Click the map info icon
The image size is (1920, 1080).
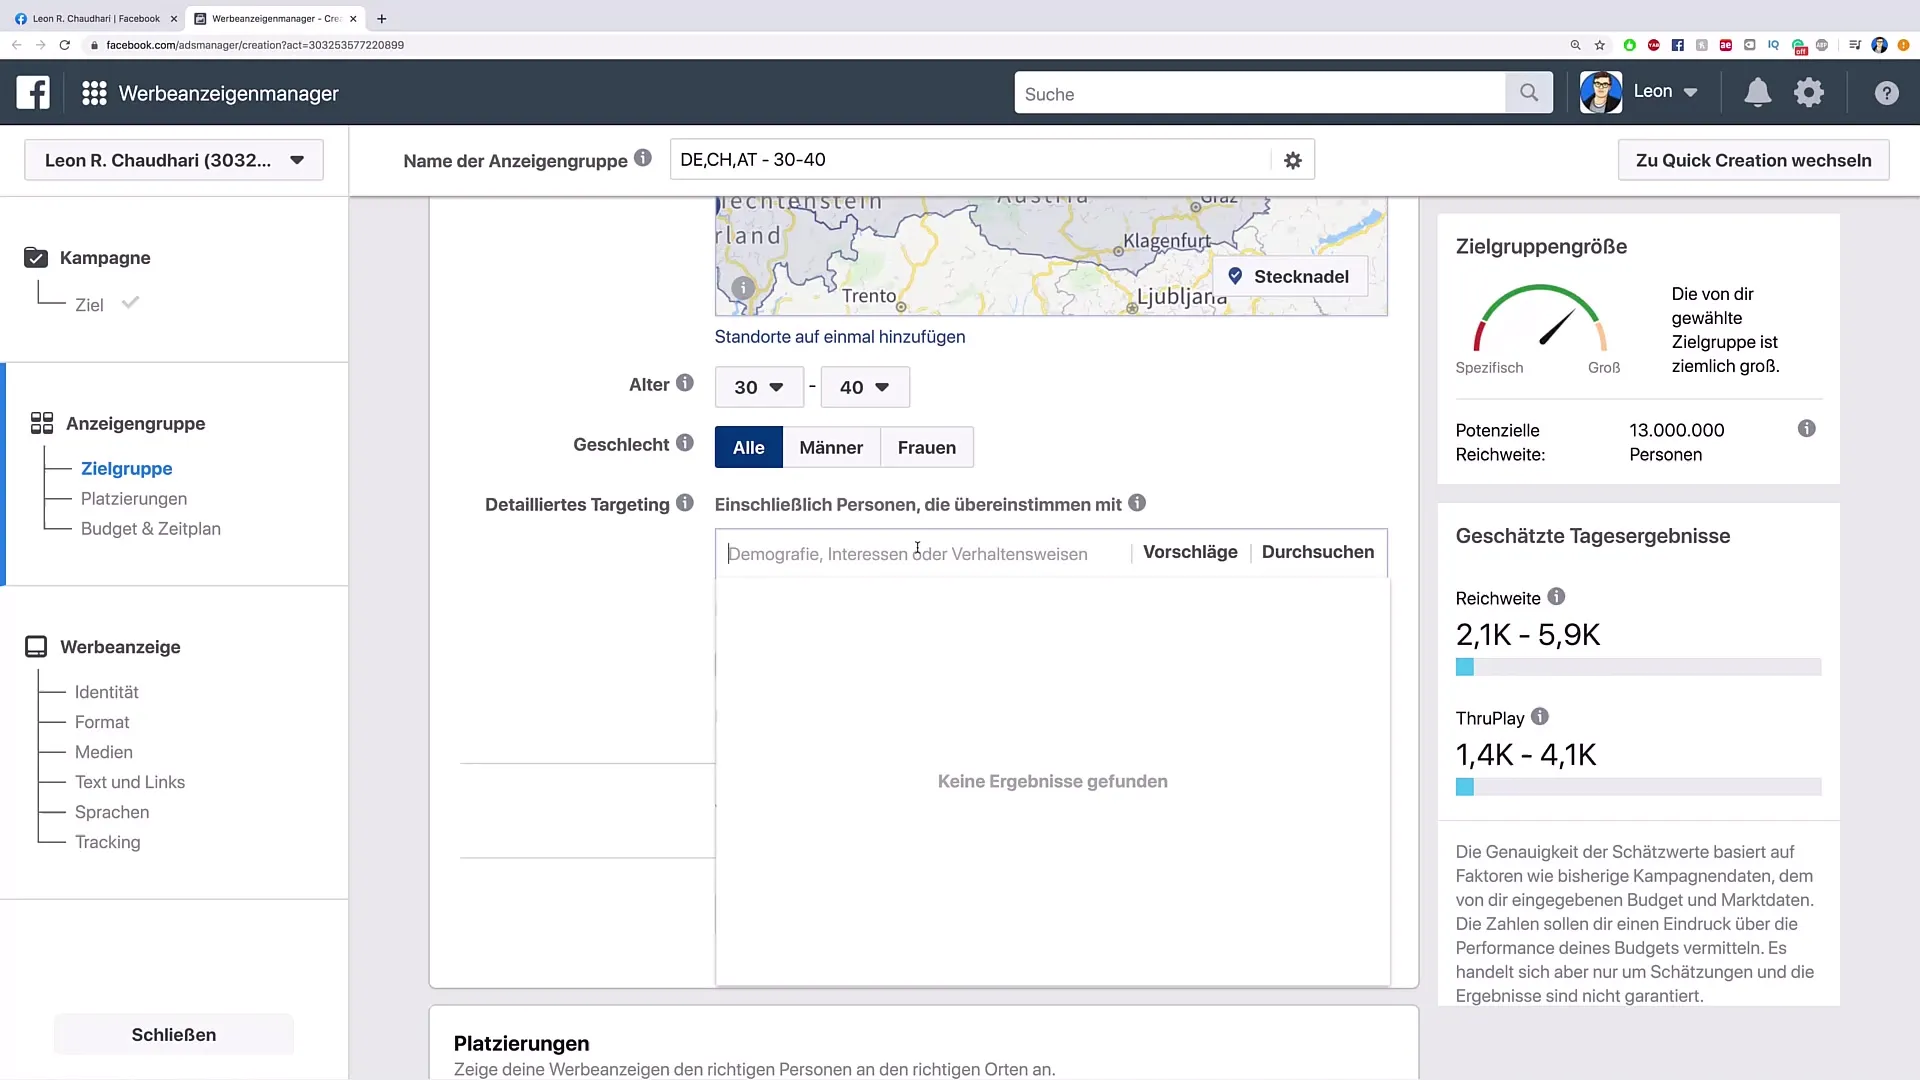click(742, 288)
